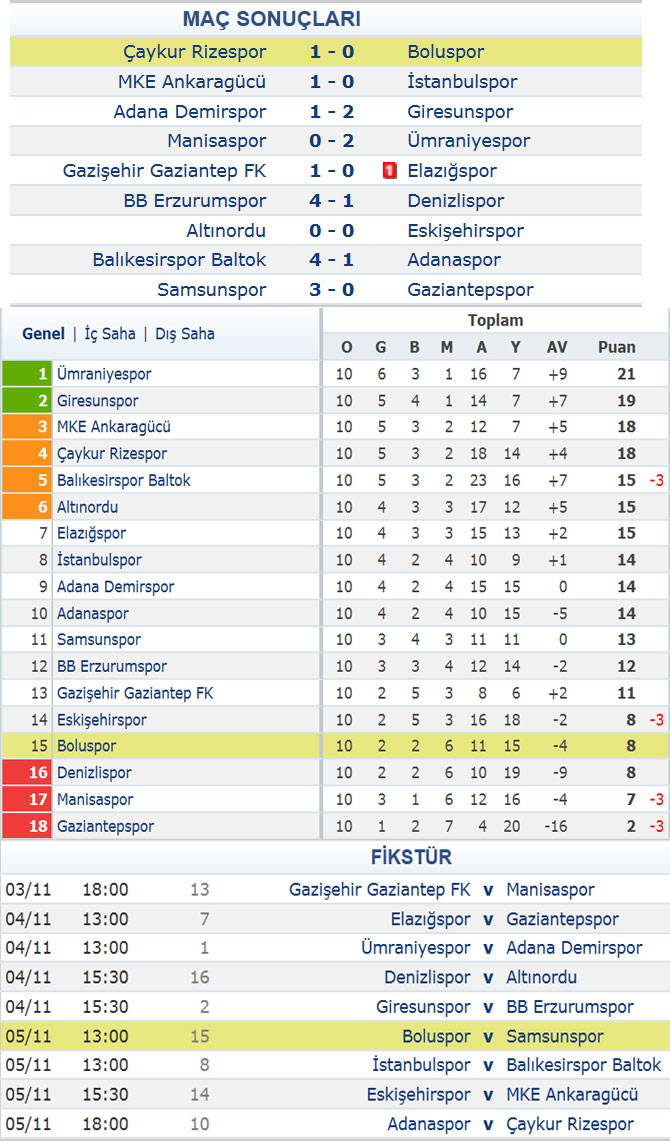
Task: Click the -3 penalty note beside Gaziantepspor
Action: pyautogui.click(x=657, y=826)
